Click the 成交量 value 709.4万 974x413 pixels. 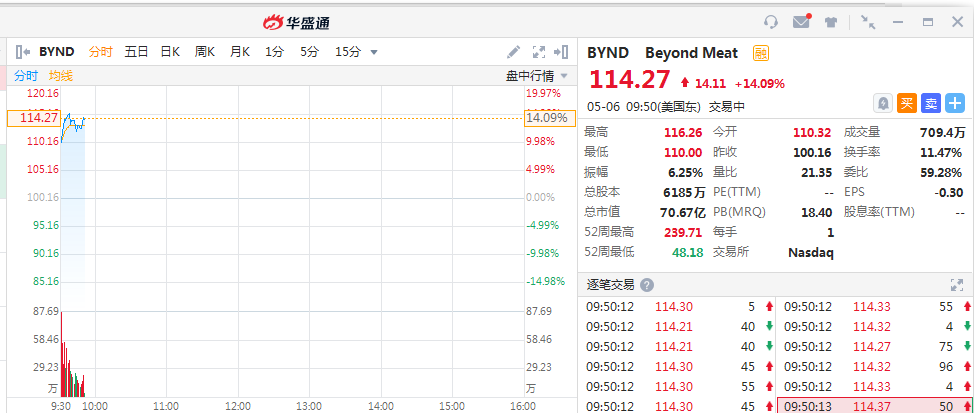pyautogui.click(x=942, y=132)
